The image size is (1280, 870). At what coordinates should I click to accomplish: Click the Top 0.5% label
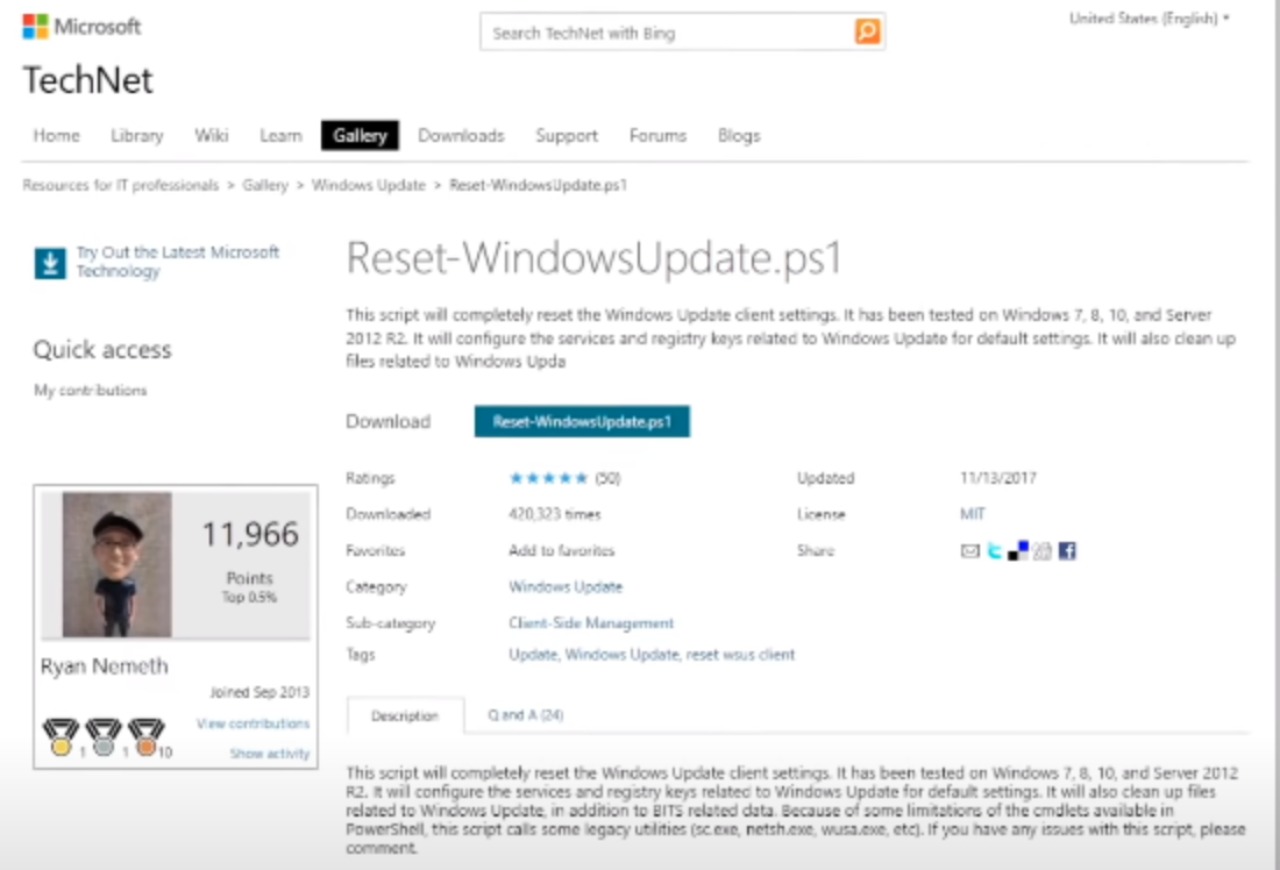pyautogui.click(x=250, y=597)
